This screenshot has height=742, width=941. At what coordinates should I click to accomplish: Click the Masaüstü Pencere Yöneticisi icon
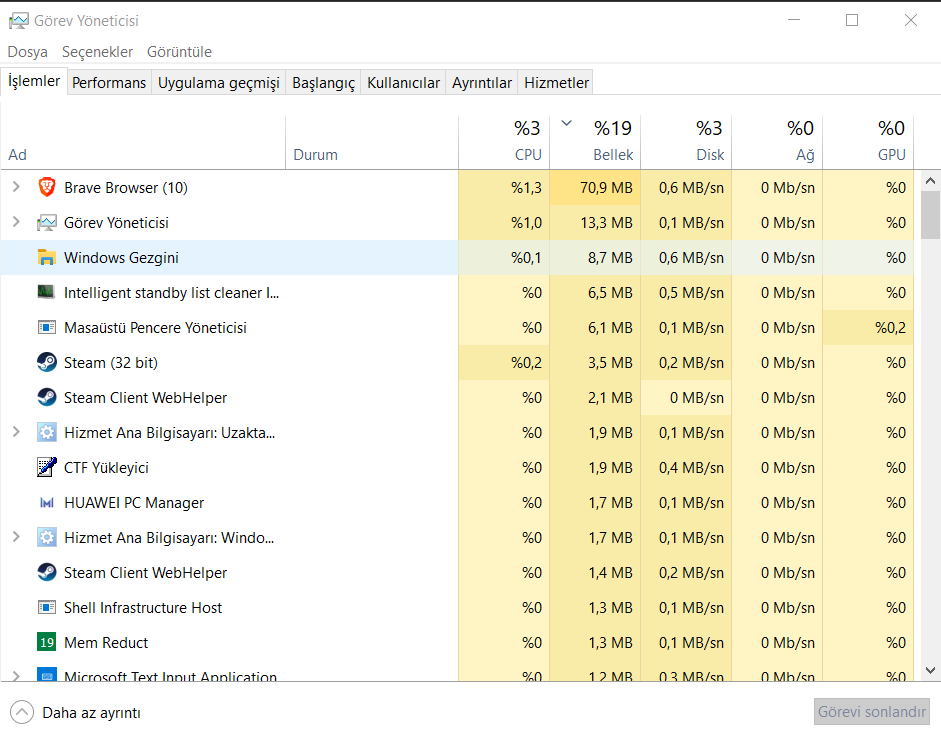tap(46, 327)
